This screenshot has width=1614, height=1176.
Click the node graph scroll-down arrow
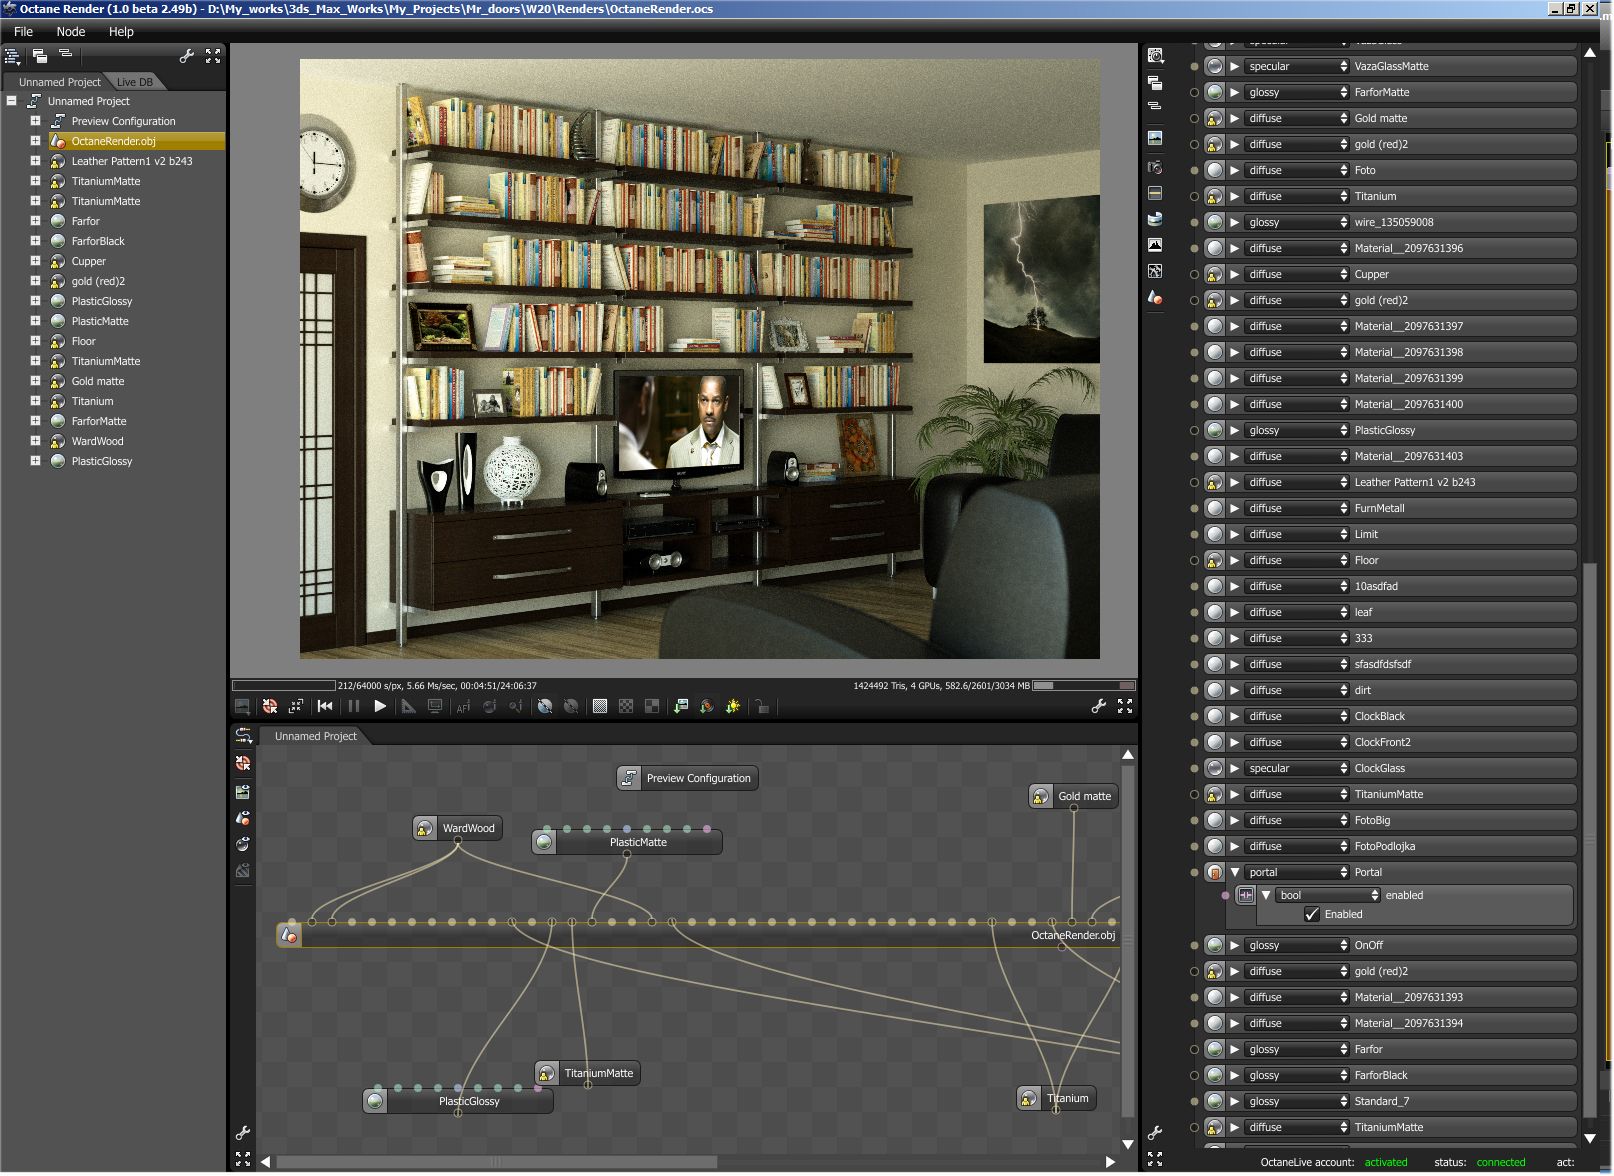click(x=1128, y=1144)
